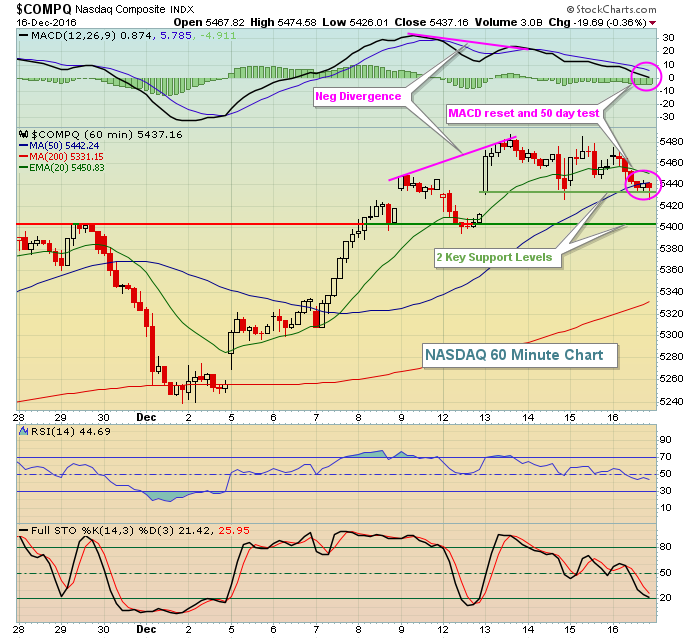
Task: Click the stochastic 80 level label
Action: pyautogui.click(x=665, y=547)
